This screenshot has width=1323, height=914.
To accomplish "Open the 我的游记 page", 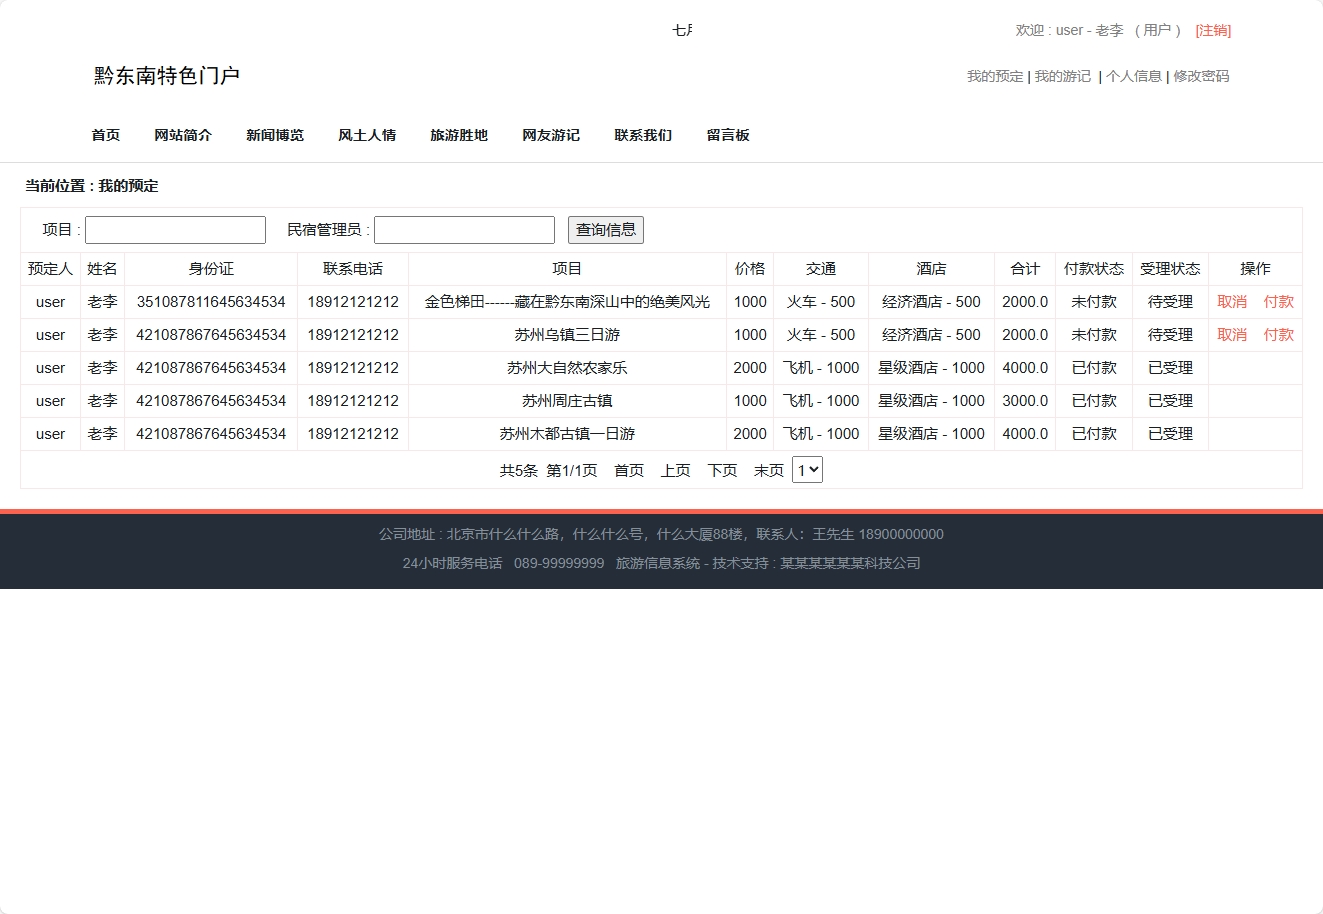I will pos(1062,75).
